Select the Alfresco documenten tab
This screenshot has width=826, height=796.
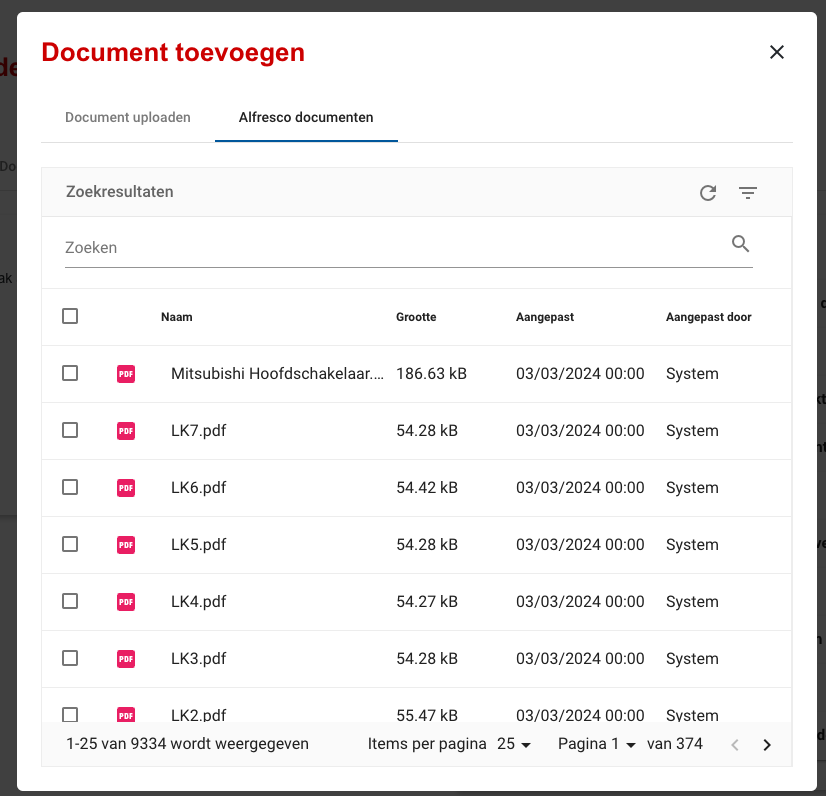tap(306, 117)
